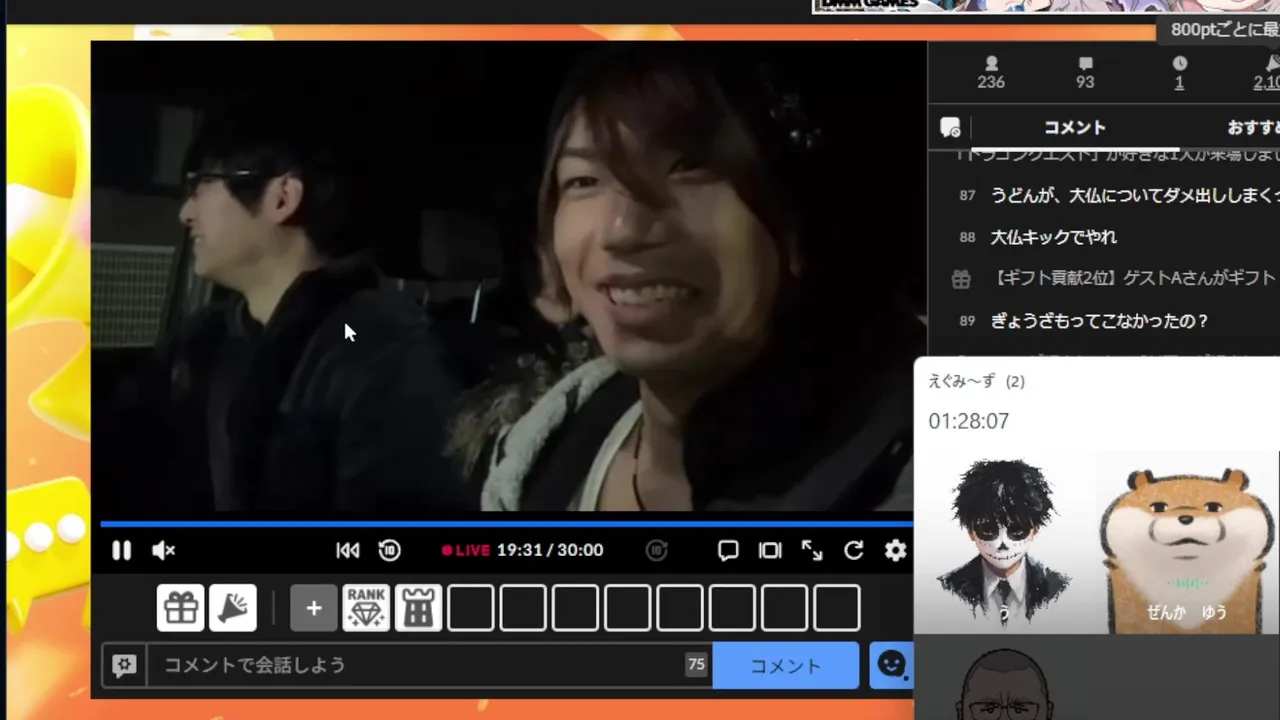Switch to the コメント tab

point(1075,128)
